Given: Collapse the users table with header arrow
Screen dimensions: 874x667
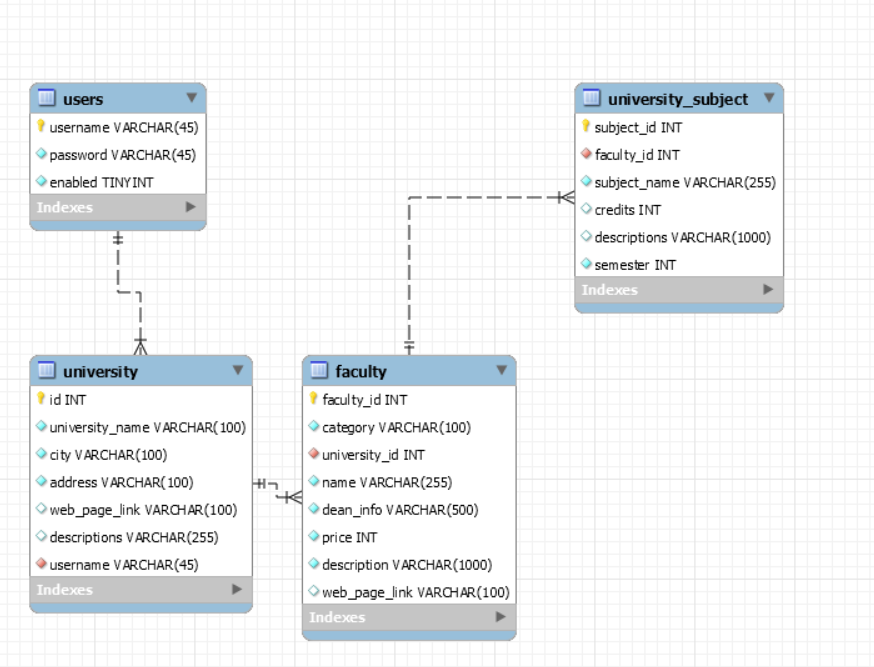Looking at the screenshot, I should pos(191,98).
